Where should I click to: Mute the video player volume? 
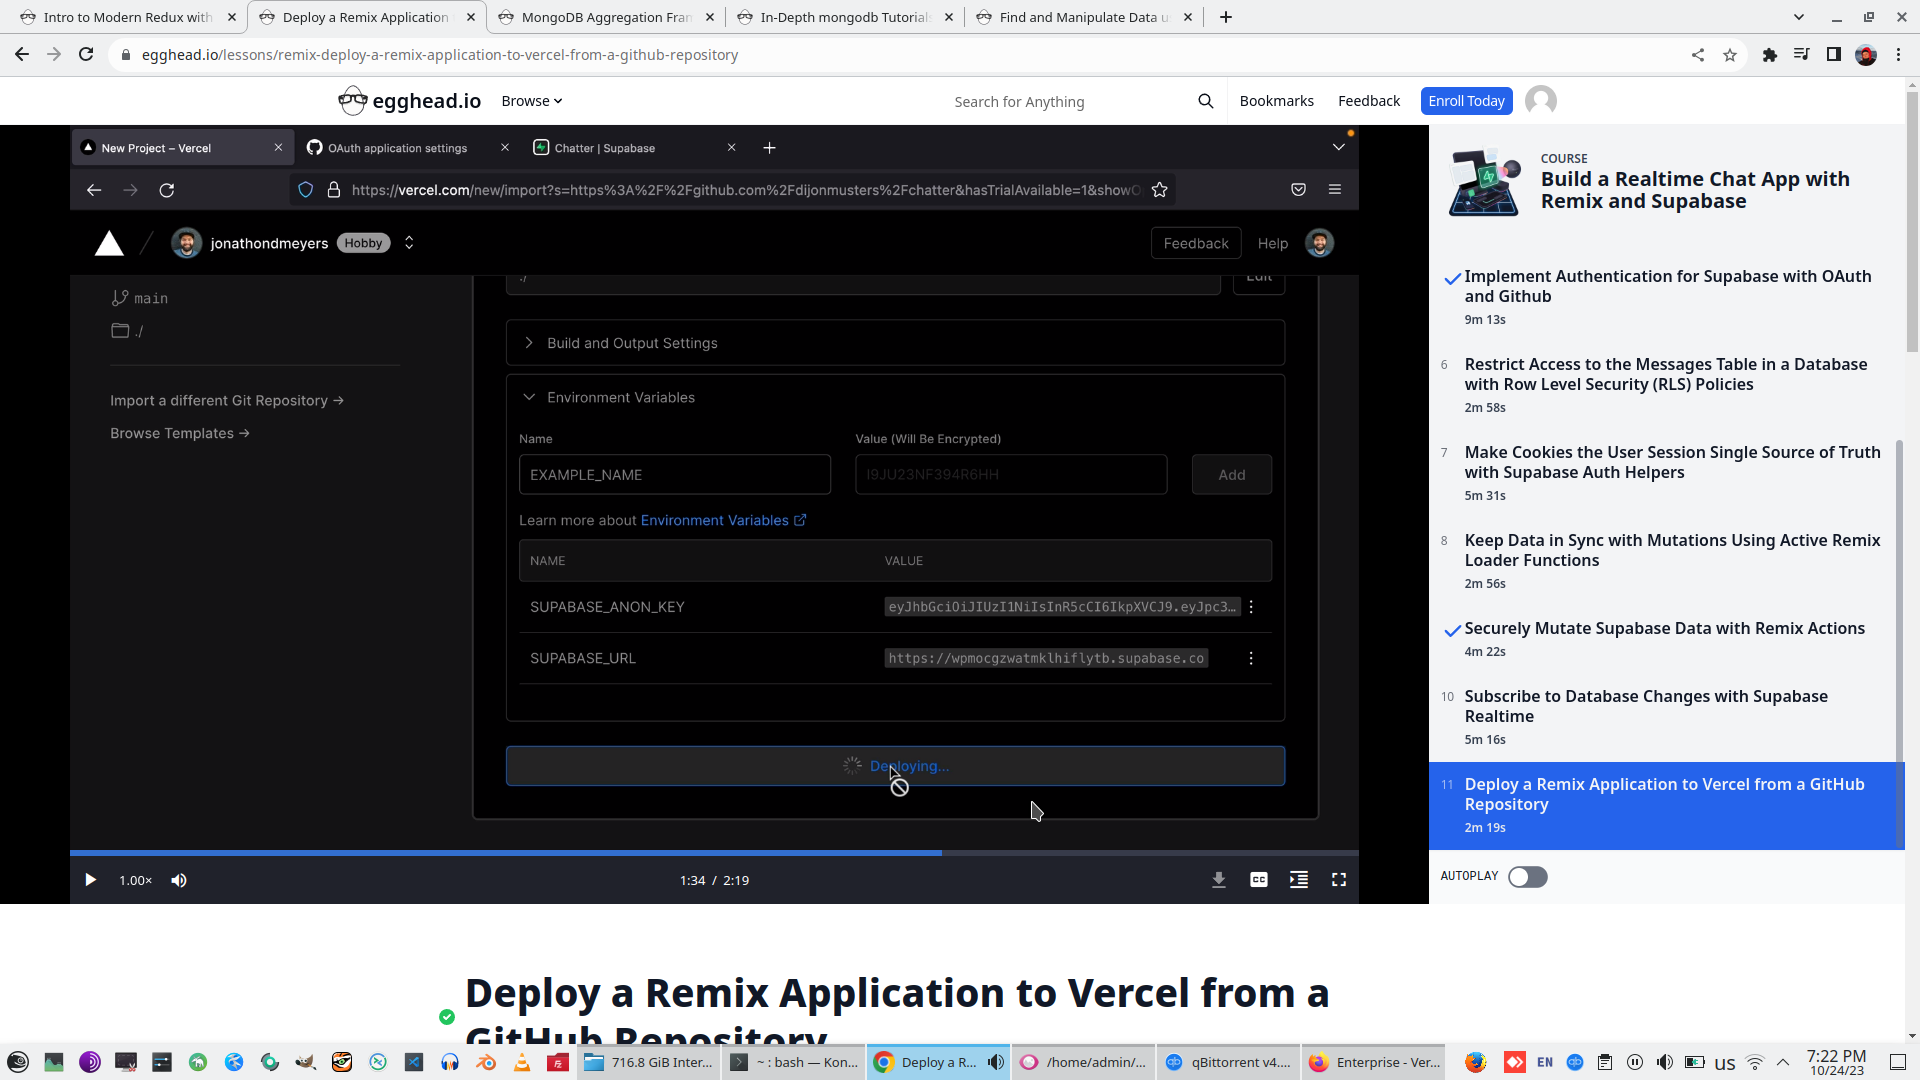[x=179, y=880]
